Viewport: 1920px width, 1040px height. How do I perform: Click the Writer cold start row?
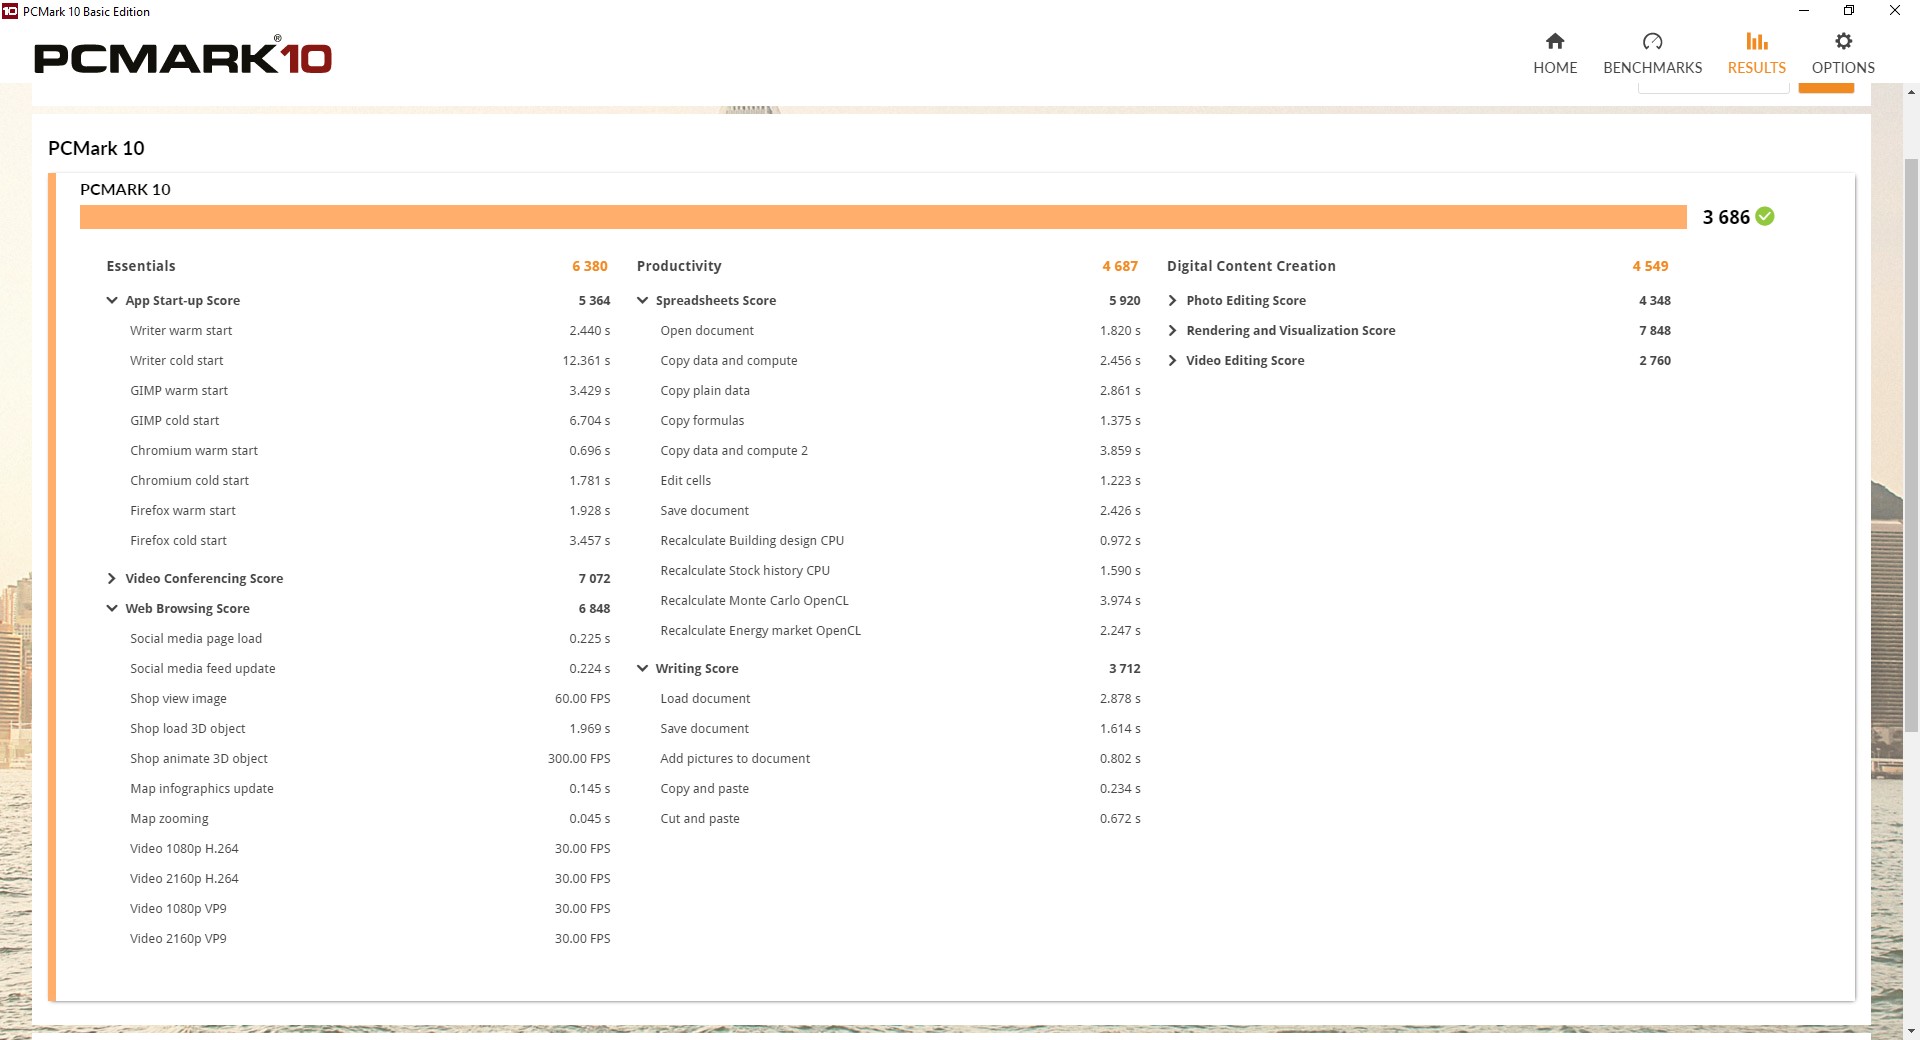coord(369,360)
